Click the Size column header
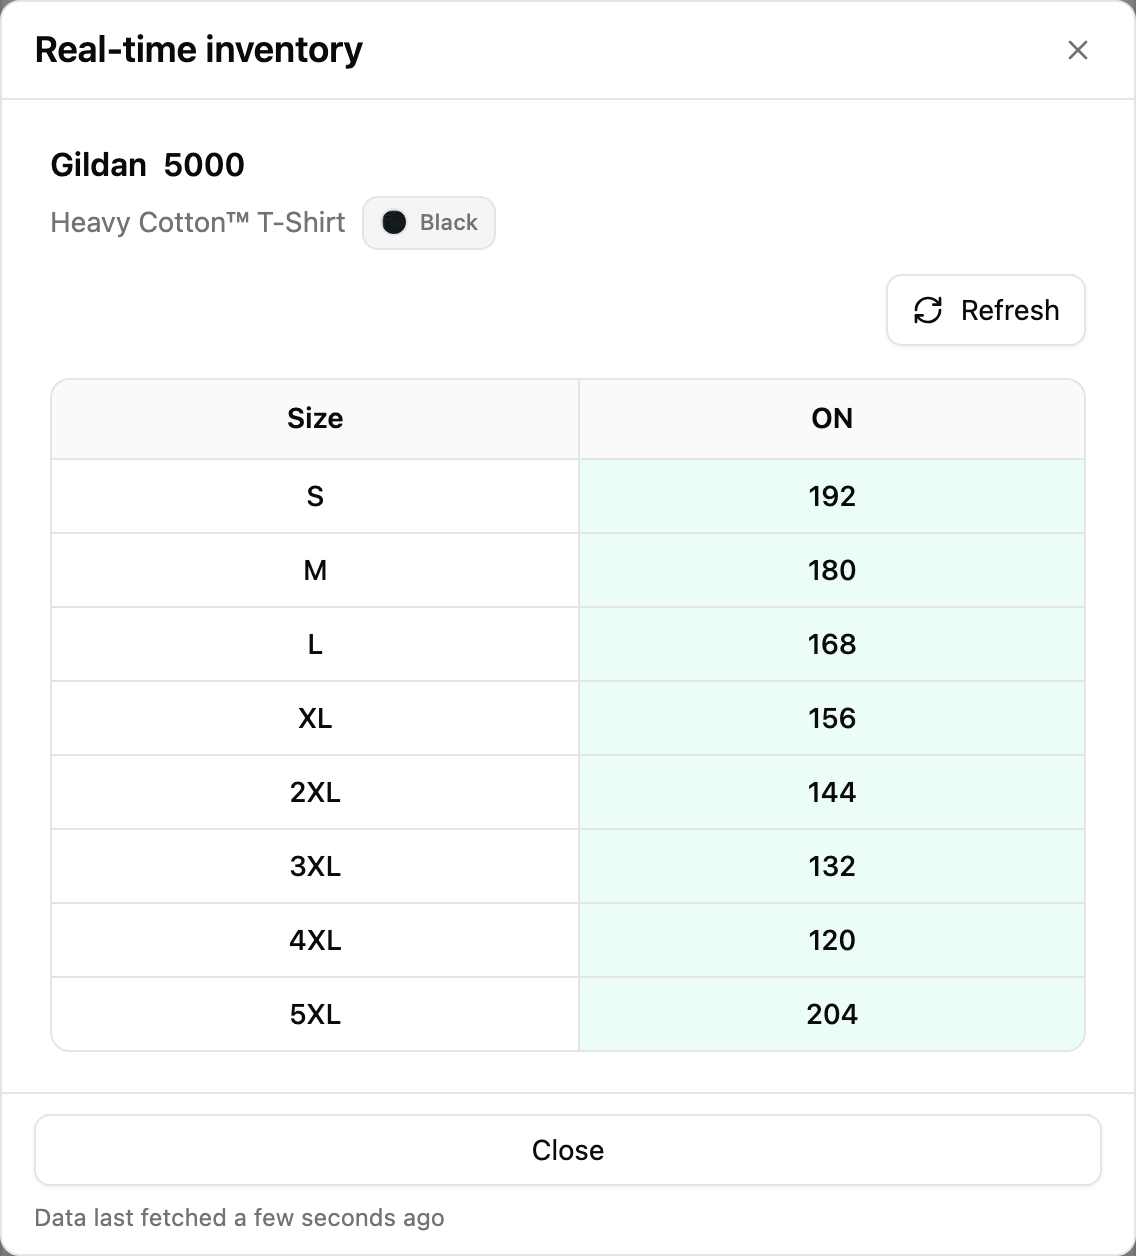The image size is (1136, 1256). (315, 418)
